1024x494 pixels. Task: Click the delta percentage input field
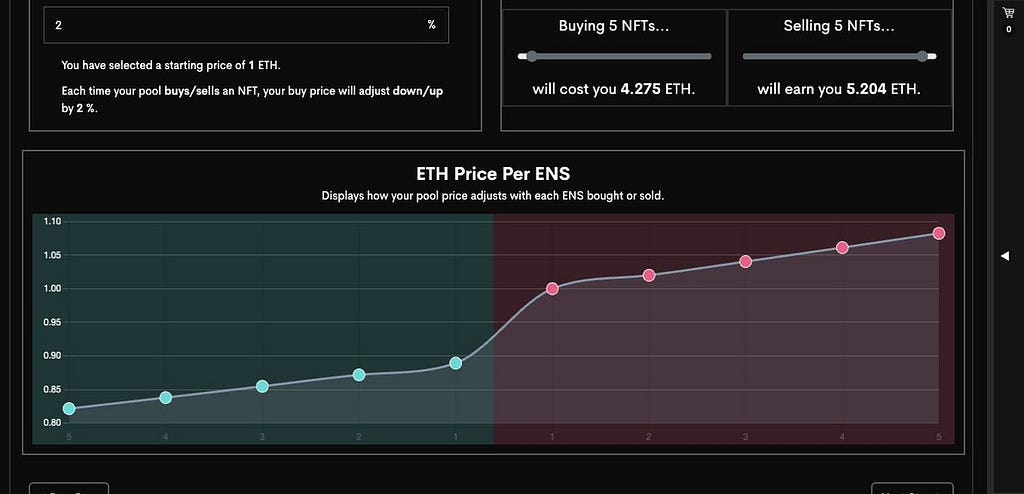coord(246,25)
